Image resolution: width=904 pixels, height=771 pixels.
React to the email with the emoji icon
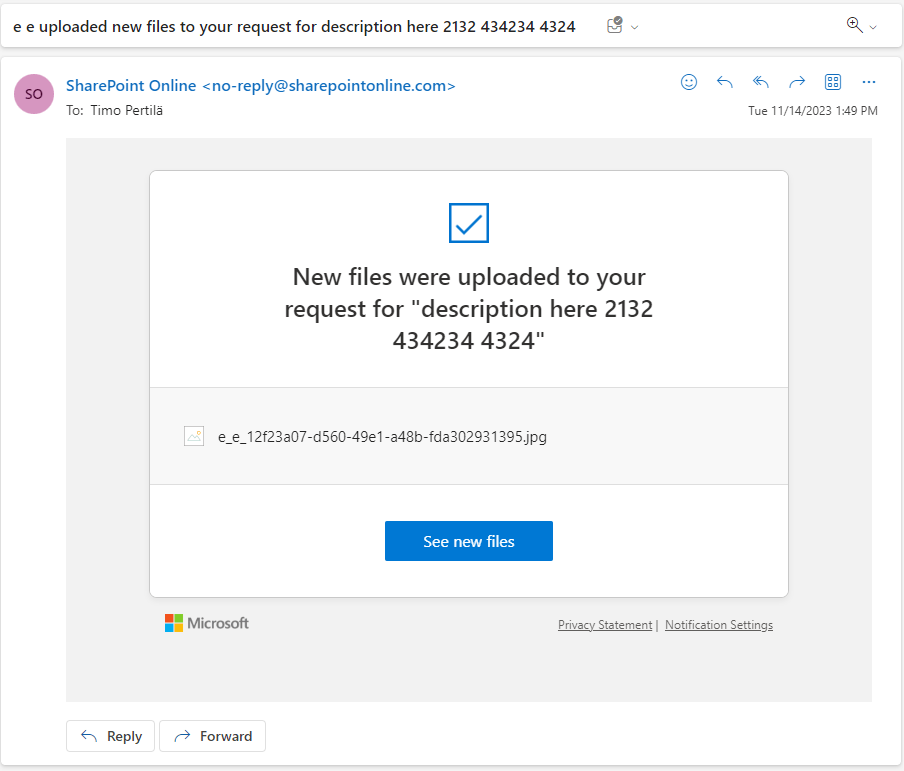click(x=689, y=82)
